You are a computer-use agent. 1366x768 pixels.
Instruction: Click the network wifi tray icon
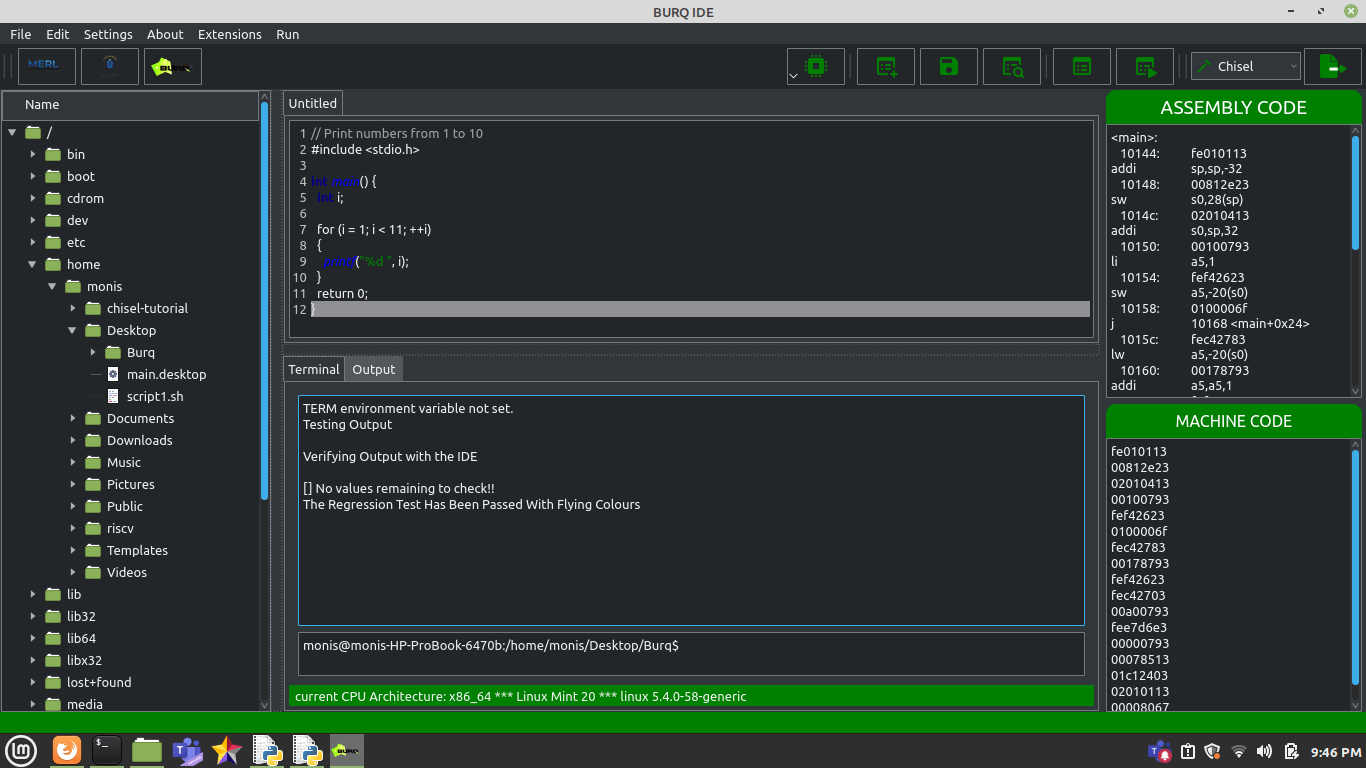[x=1239, y=751]
